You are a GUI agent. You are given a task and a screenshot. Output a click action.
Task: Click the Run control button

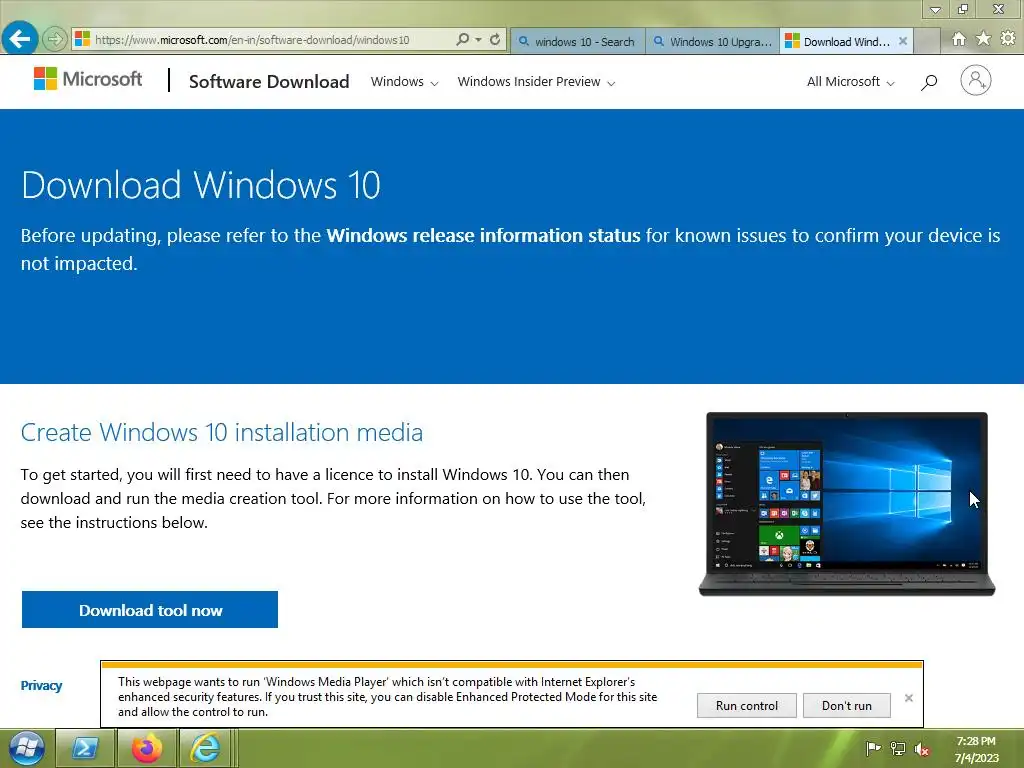[x=746, y=705]
